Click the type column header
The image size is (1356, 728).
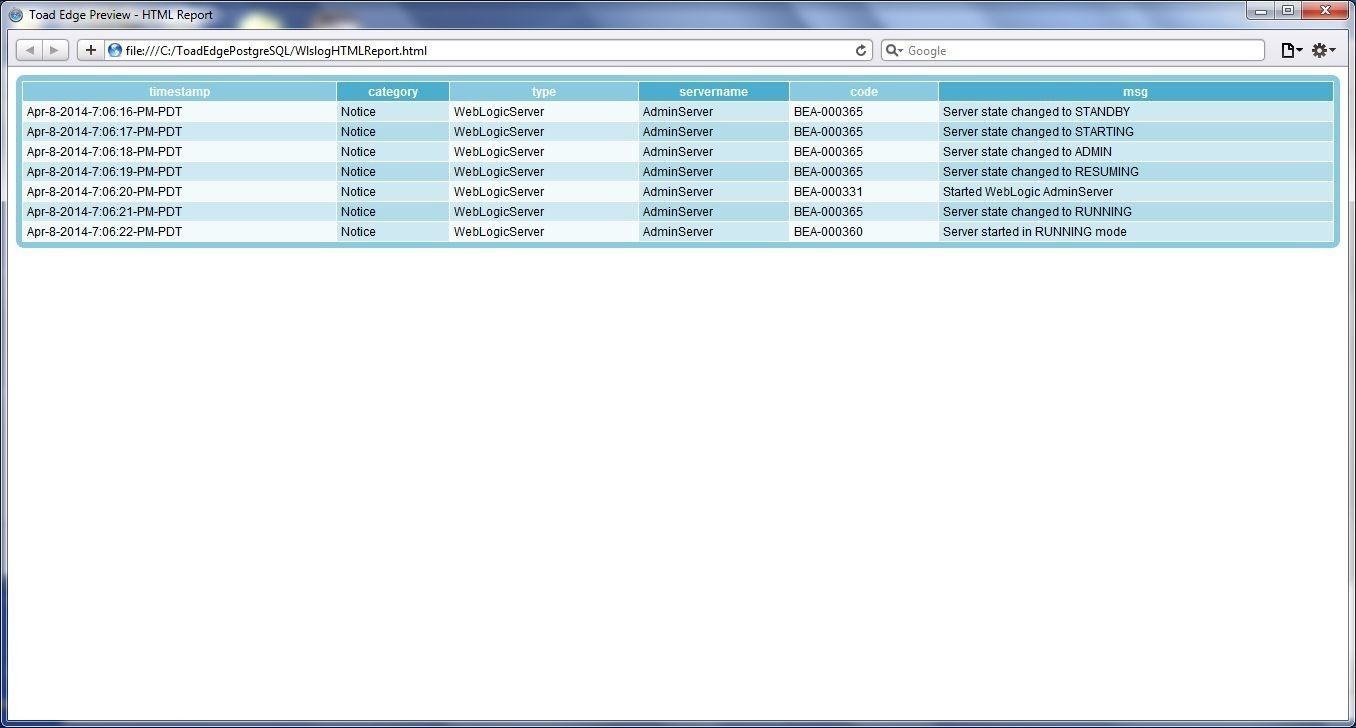pos(544,92)
